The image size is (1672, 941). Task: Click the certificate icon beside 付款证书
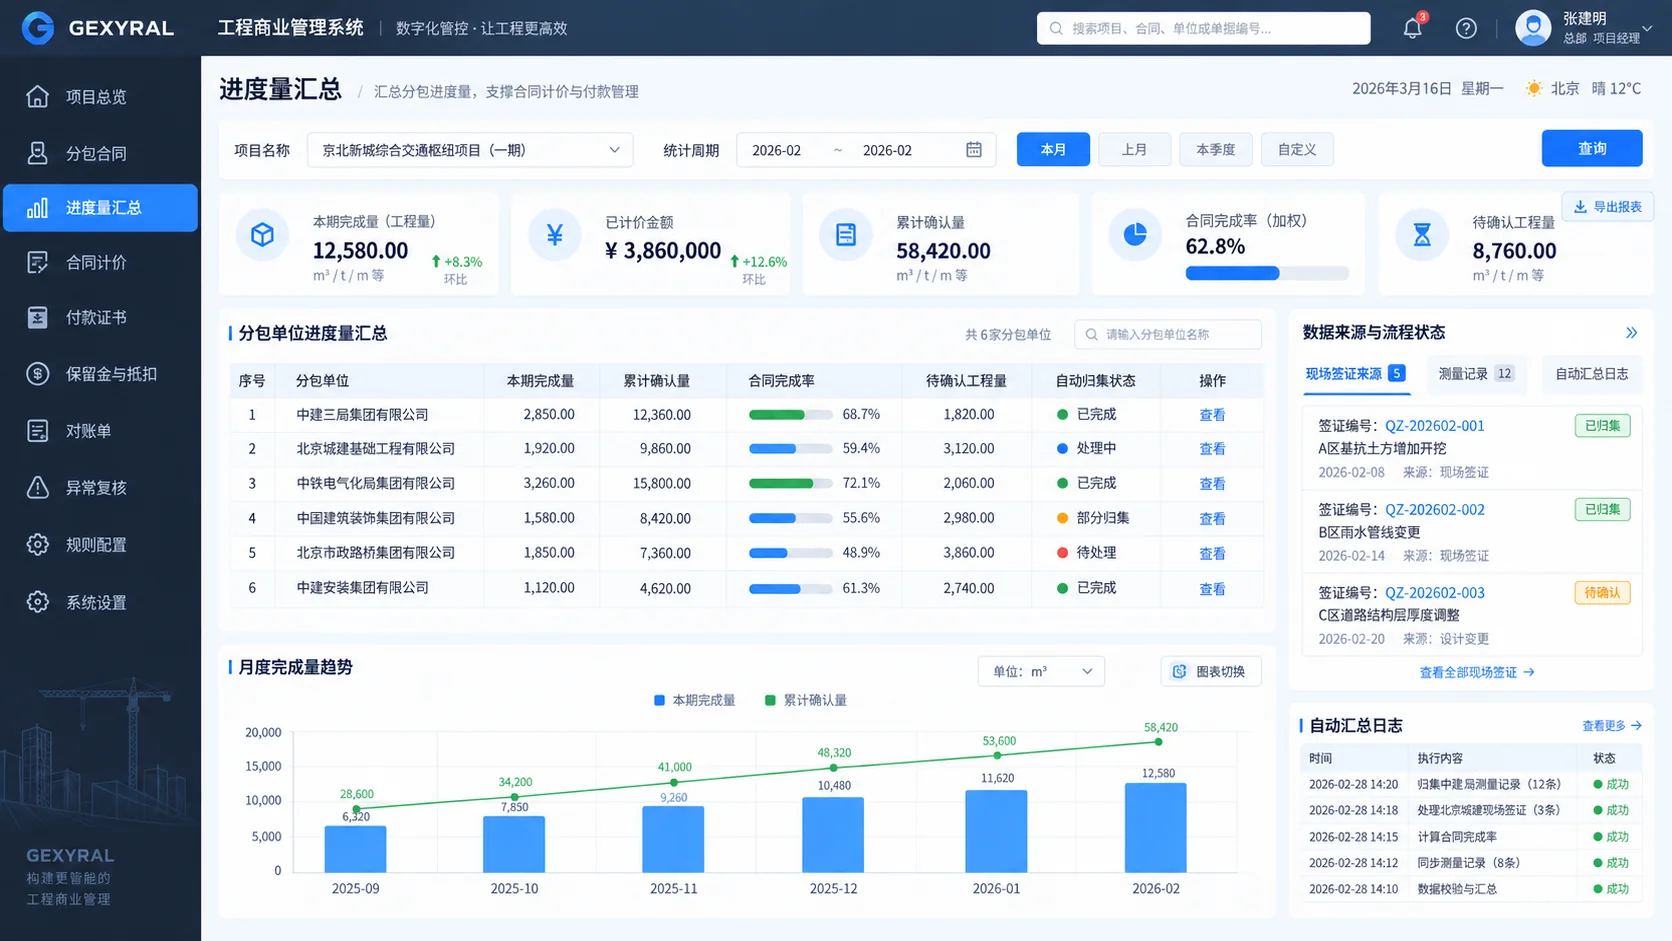37,317
